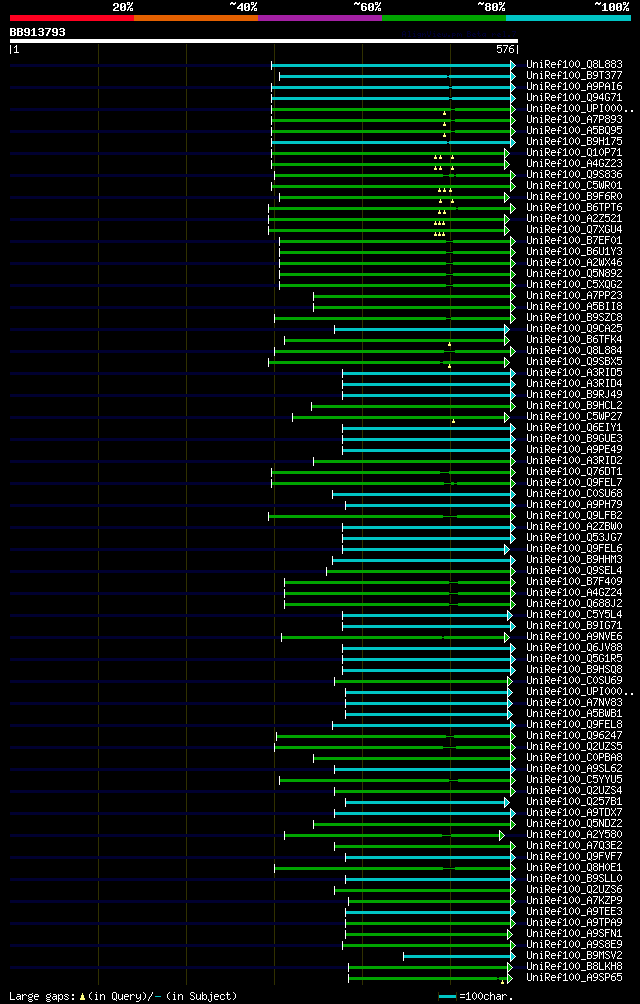Viewport: 640px width, 1004px height.
Task: Choose the UniRef100_A2WX46 entry
Action: [x=574, y=263]
